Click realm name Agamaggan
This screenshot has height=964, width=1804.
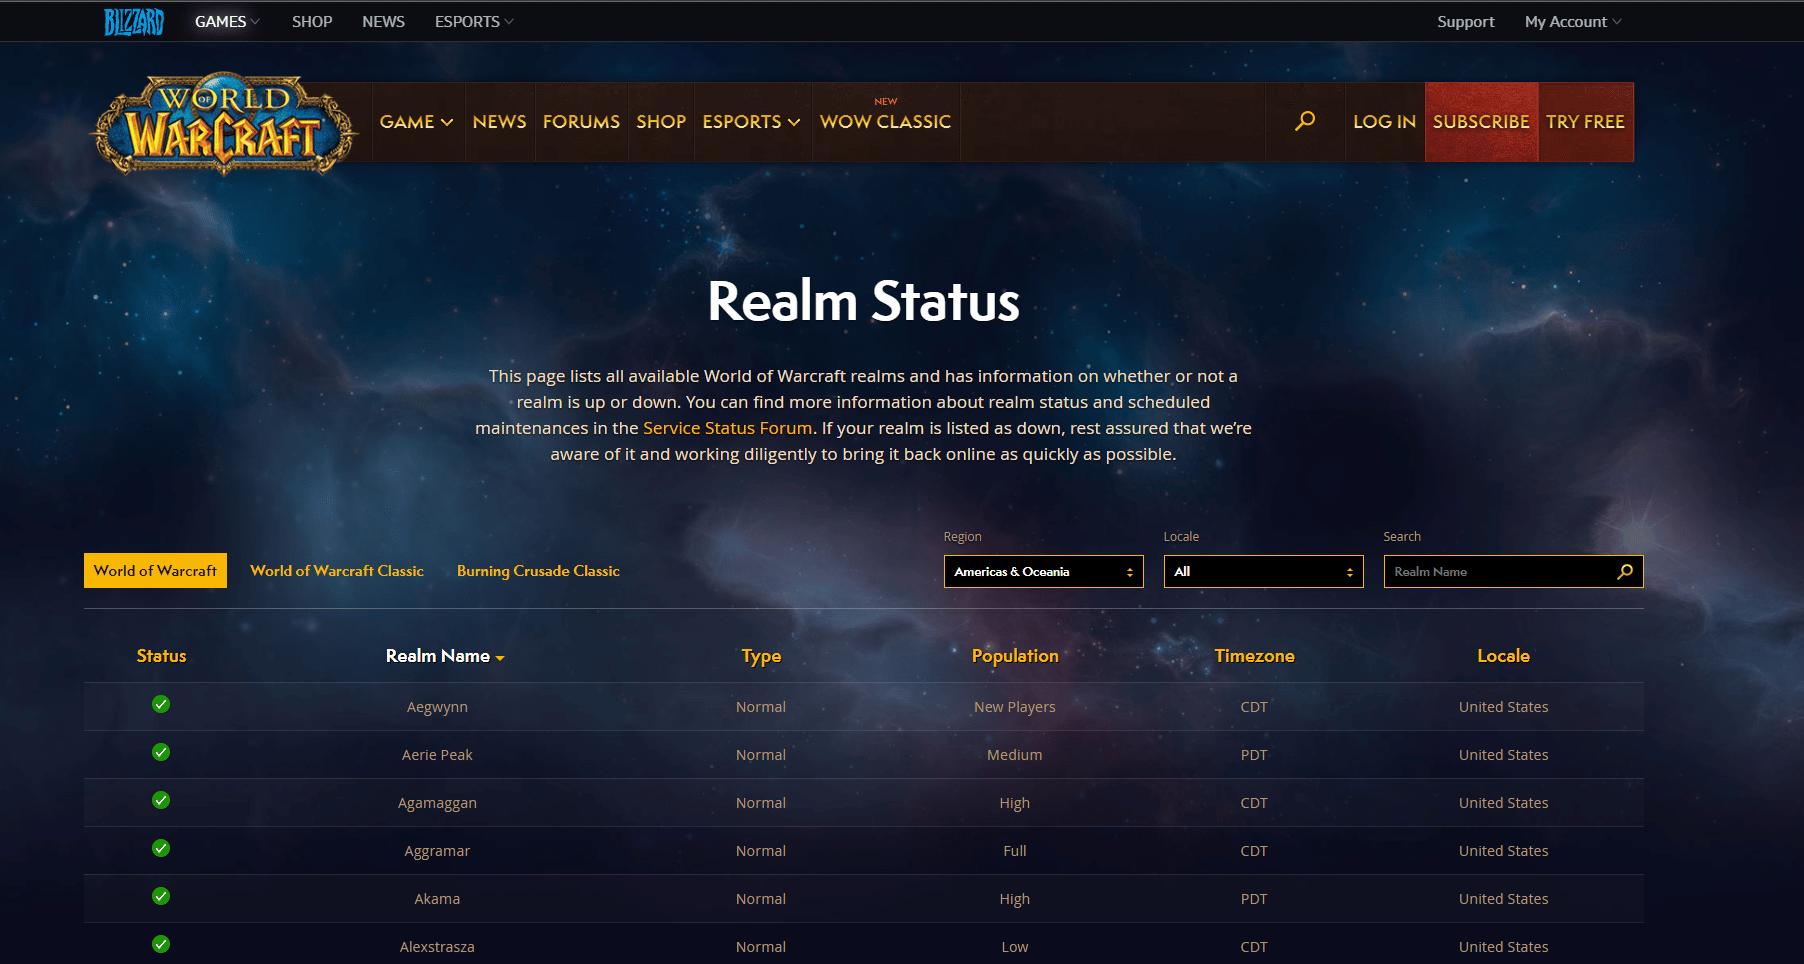[x=437, y=803]
